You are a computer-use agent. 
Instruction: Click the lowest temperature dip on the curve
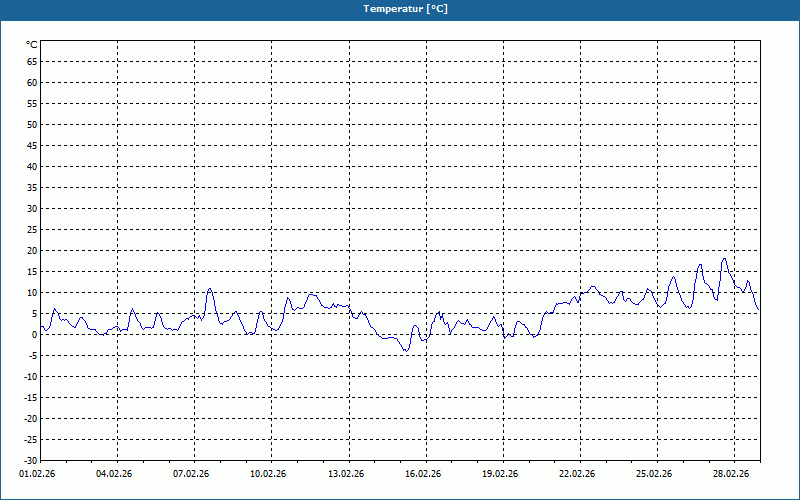(x=406, y=351)
